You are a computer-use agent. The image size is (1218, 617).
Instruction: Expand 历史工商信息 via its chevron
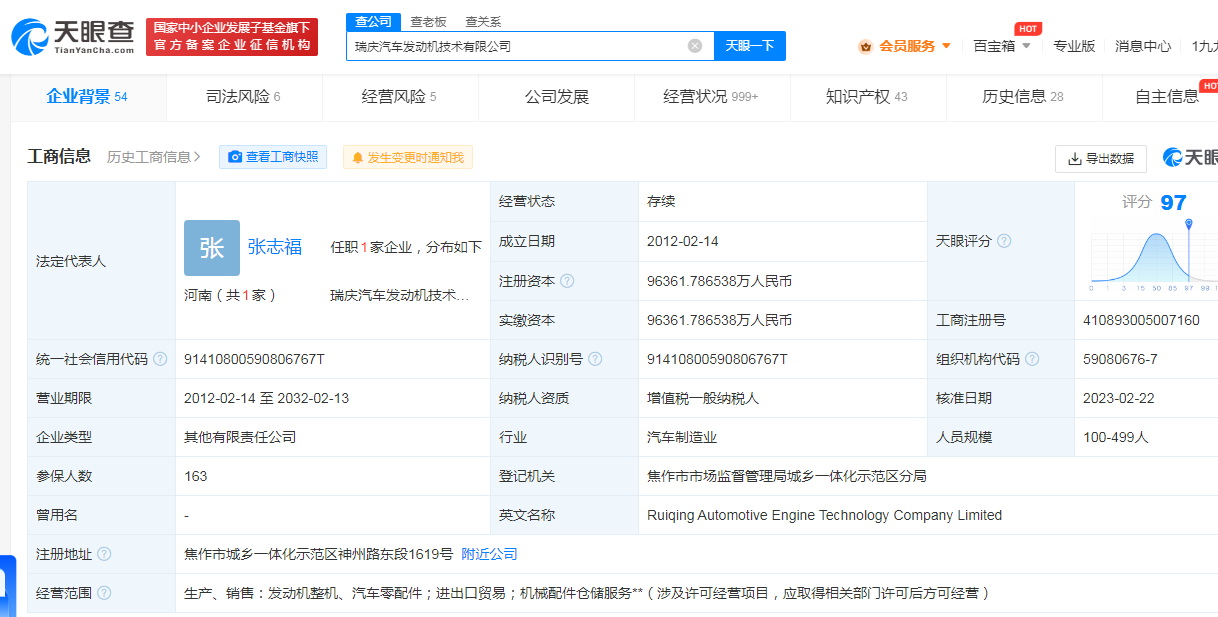pos(197,157)
